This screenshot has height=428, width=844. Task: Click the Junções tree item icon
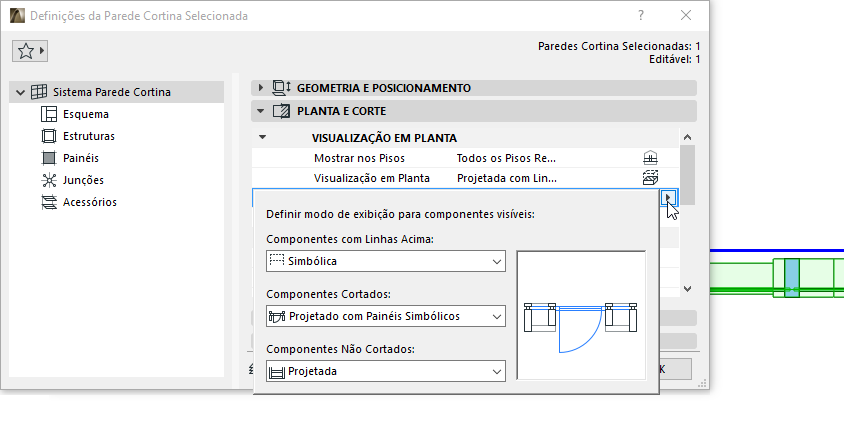point(49,180)
